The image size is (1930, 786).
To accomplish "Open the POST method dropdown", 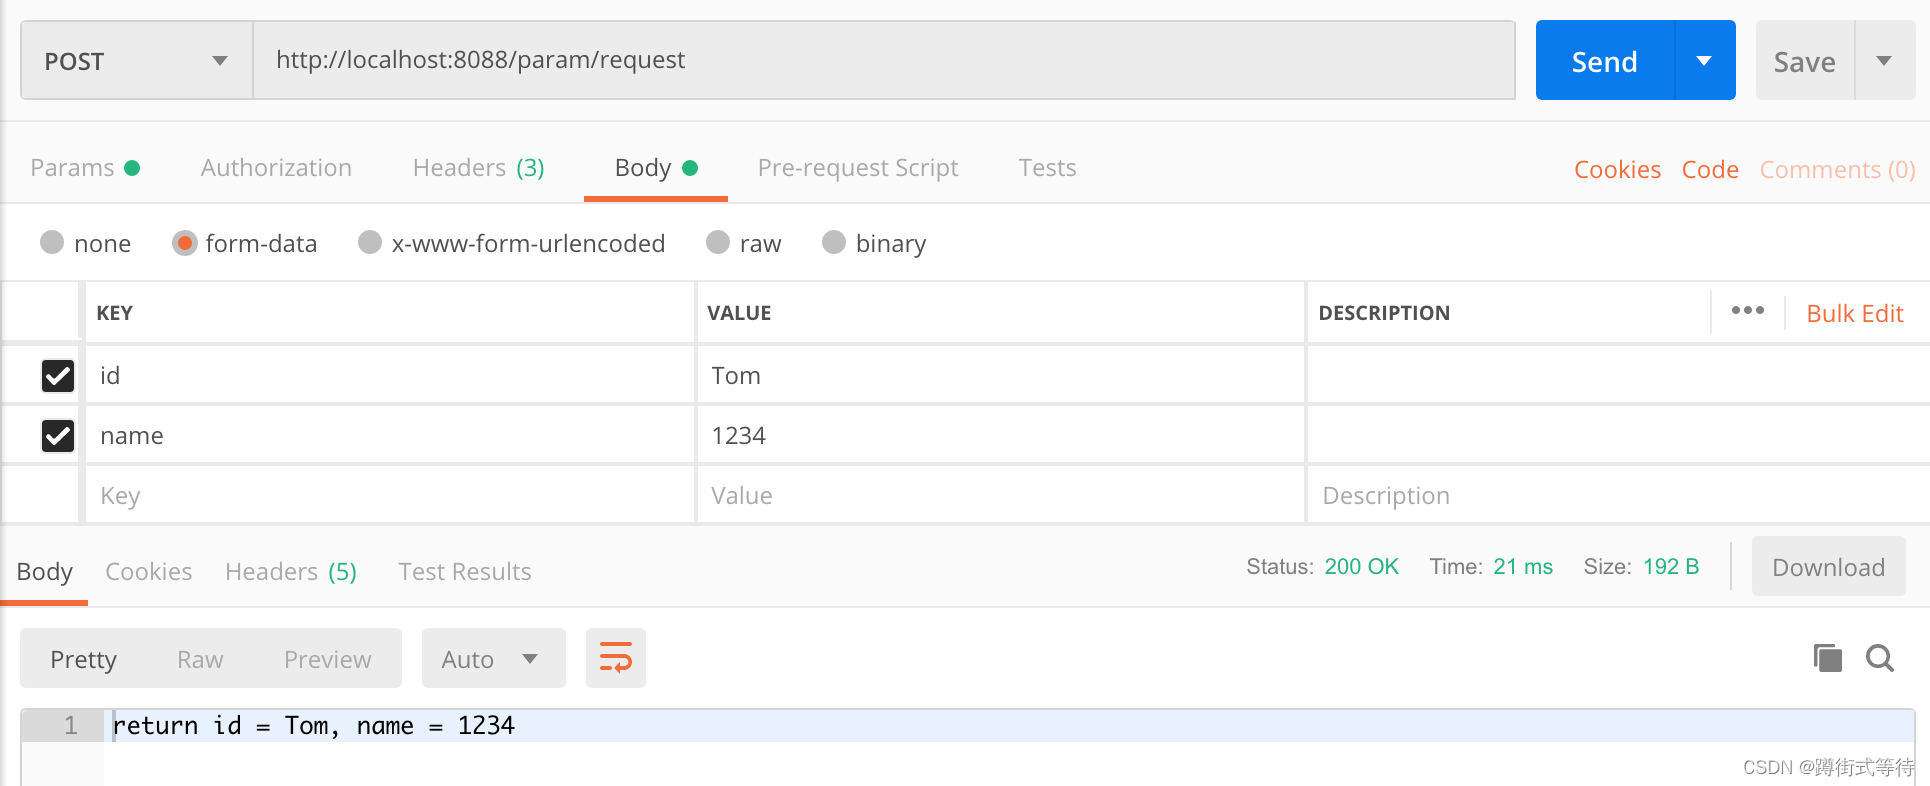I will 137,61.
